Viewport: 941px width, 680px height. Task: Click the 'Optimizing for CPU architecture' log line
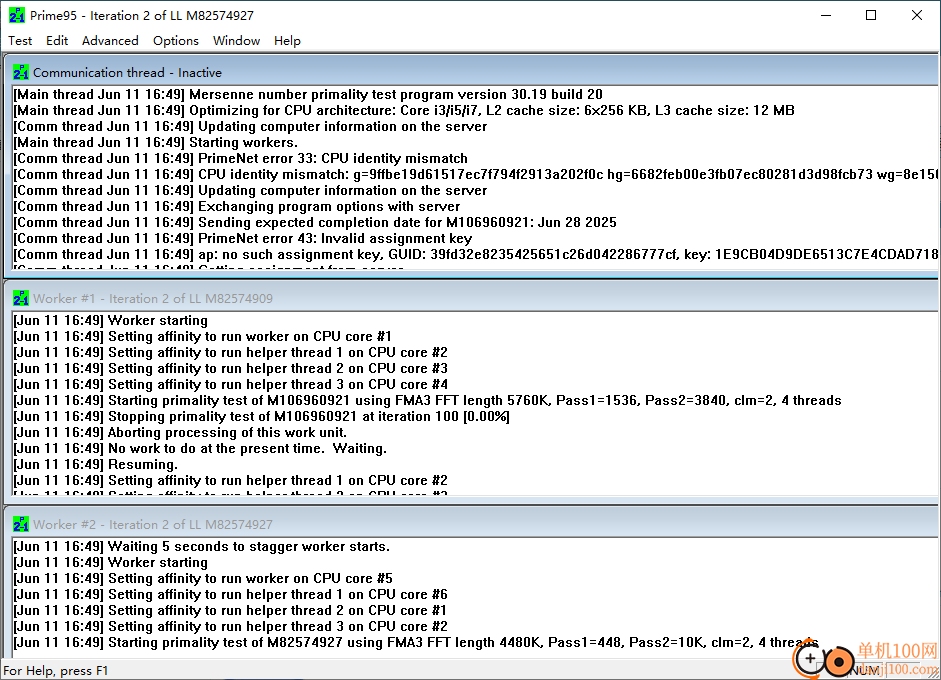[404, 111]
